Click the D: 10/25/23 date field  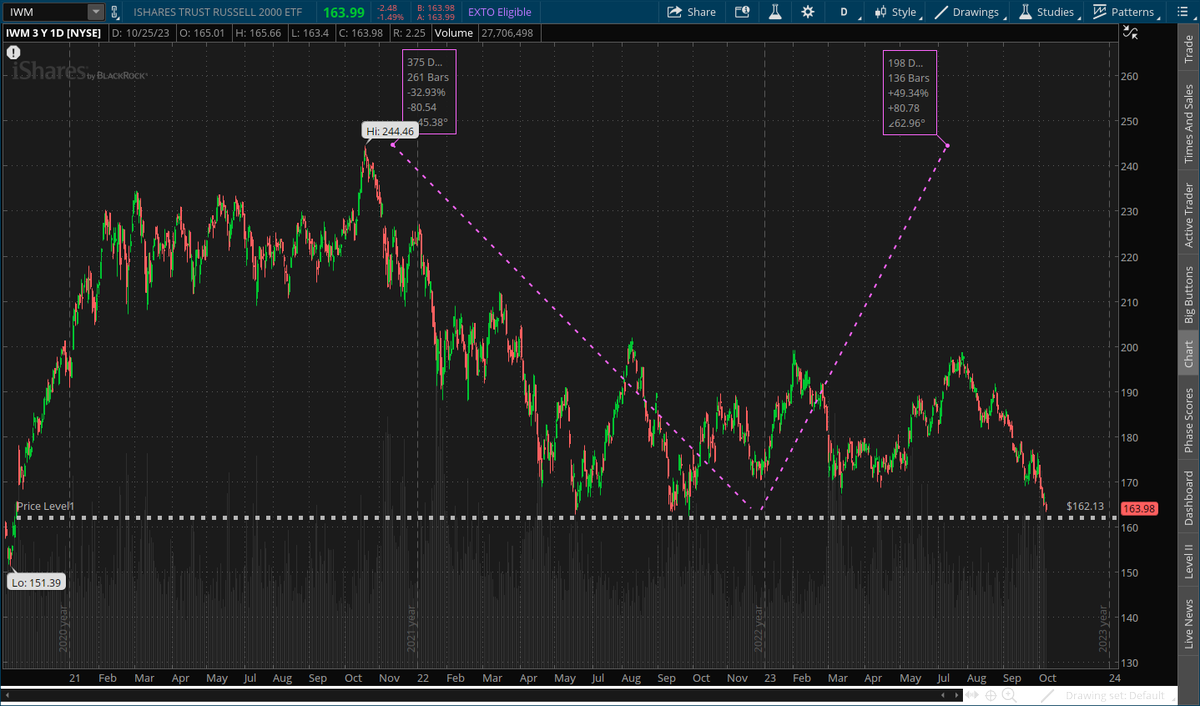(x=140, y=32)
